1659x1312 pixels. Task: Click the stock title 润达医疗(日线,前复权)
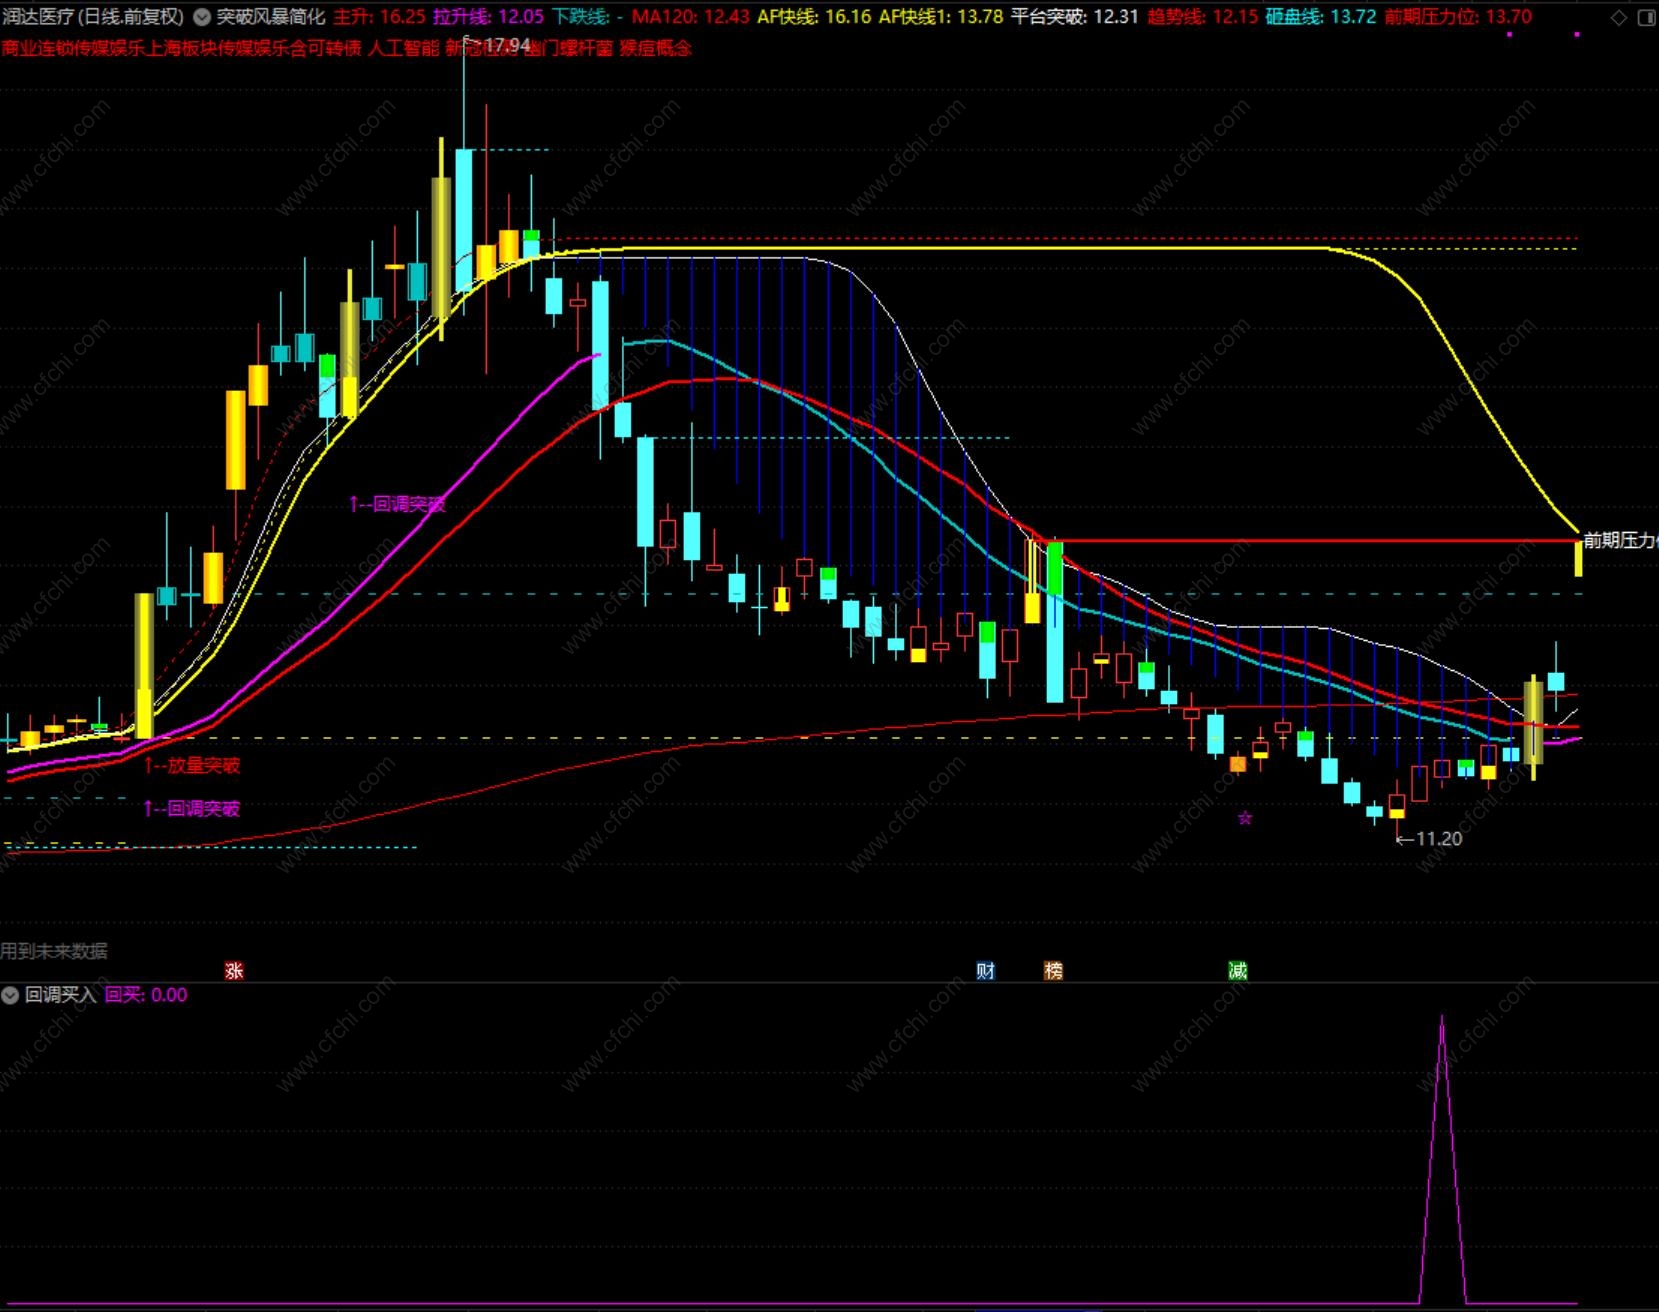[93, 17]
